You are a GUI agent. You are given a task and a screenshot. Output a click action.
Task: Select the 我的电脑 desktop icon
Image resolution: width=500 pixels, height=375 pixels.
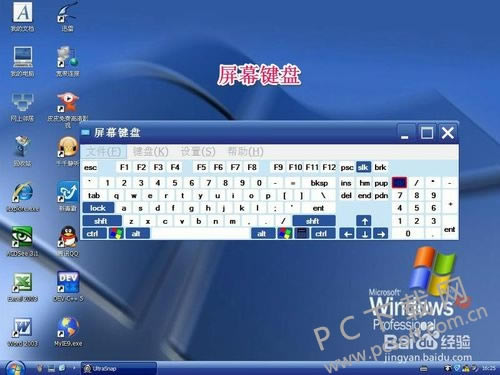point(22,61)
